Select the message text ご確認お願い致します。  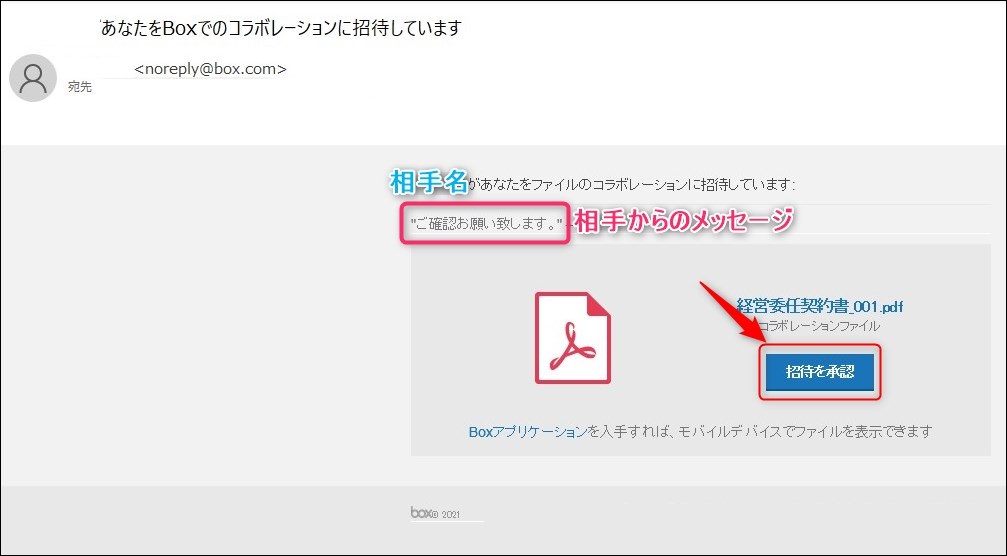[486, 223]
